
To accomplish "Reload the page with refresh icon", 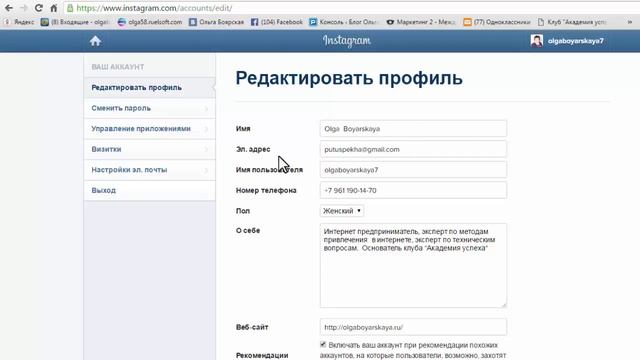I will tap(39, 8).
